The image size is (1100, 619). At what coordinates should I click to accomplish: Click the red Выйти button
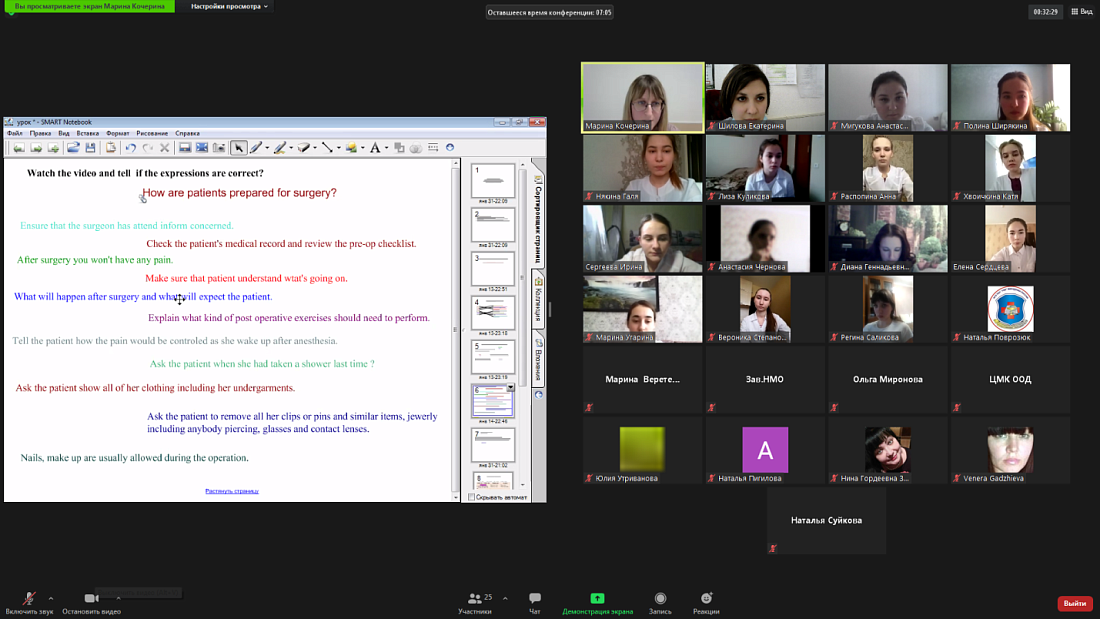[1075, 603]
